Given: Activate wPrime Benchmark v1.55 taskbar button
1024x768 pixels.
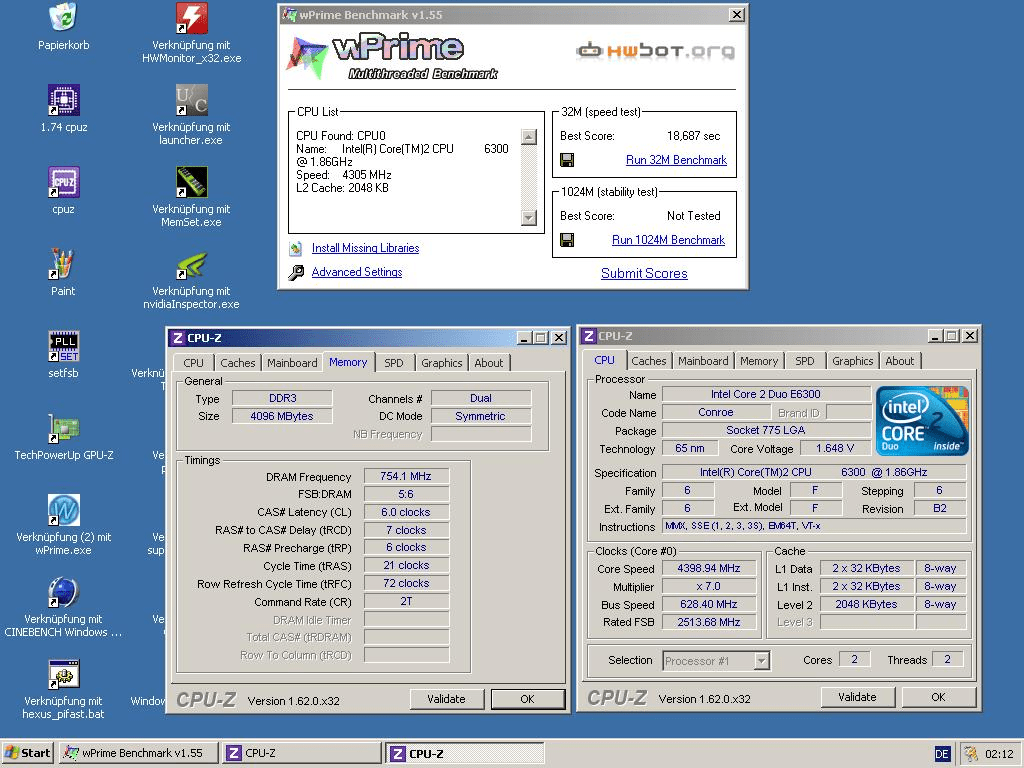Looking at the screenshot, I should pyautogui.click(x=137, y=754).
